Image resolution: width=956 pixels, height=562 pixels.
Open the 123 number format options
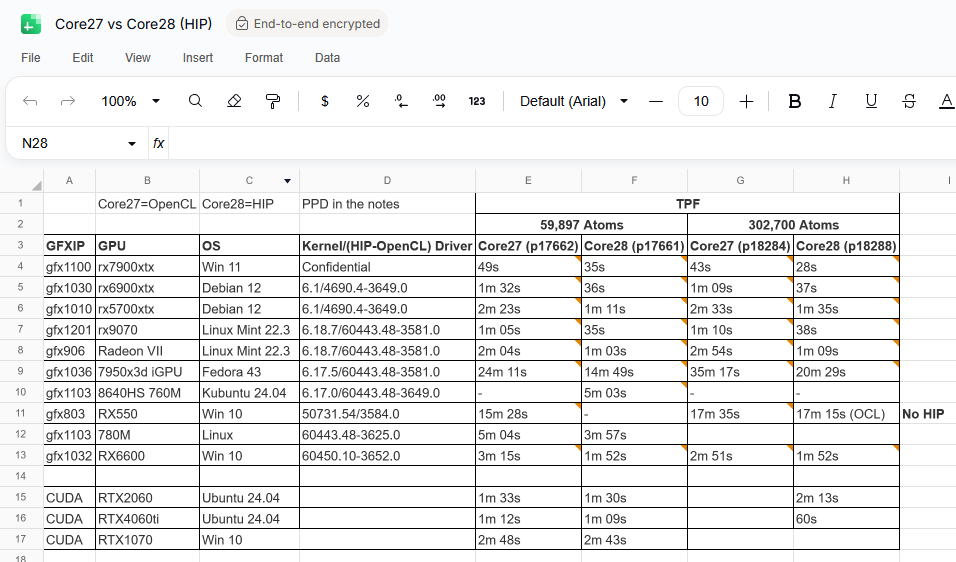click(x=477, y=101)
